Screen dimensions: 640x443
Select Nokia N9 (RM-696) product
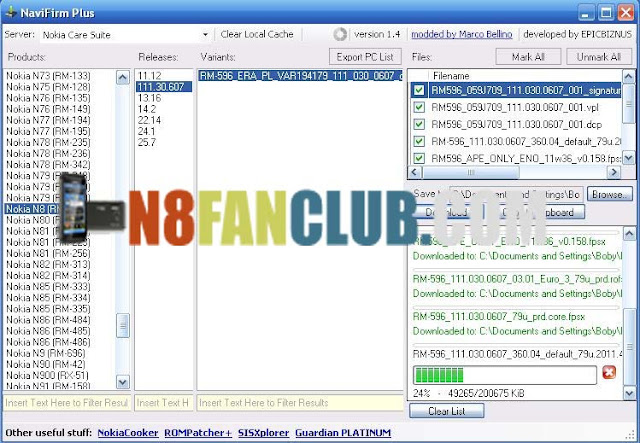click(x=46, y=353)
